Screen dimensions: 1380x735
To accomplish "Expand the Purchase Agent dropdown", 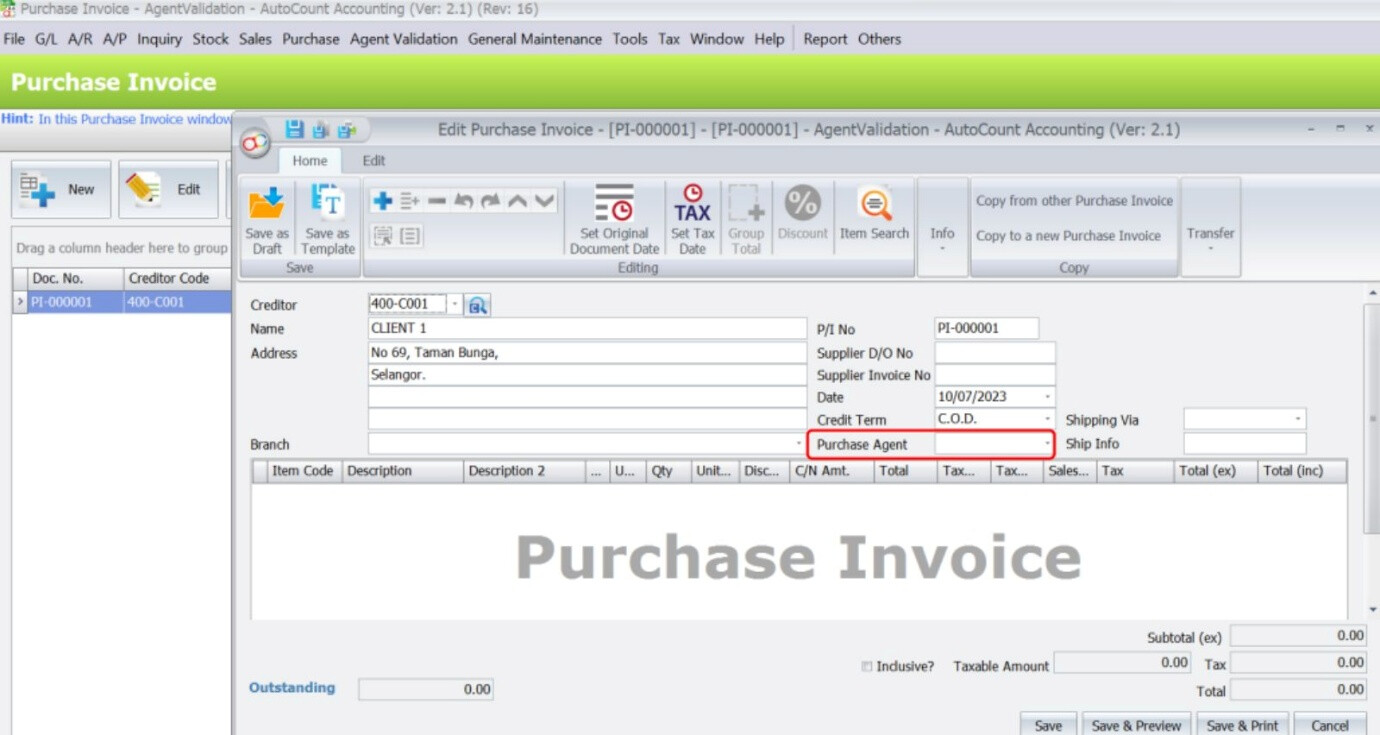I will click(1047, 444).
